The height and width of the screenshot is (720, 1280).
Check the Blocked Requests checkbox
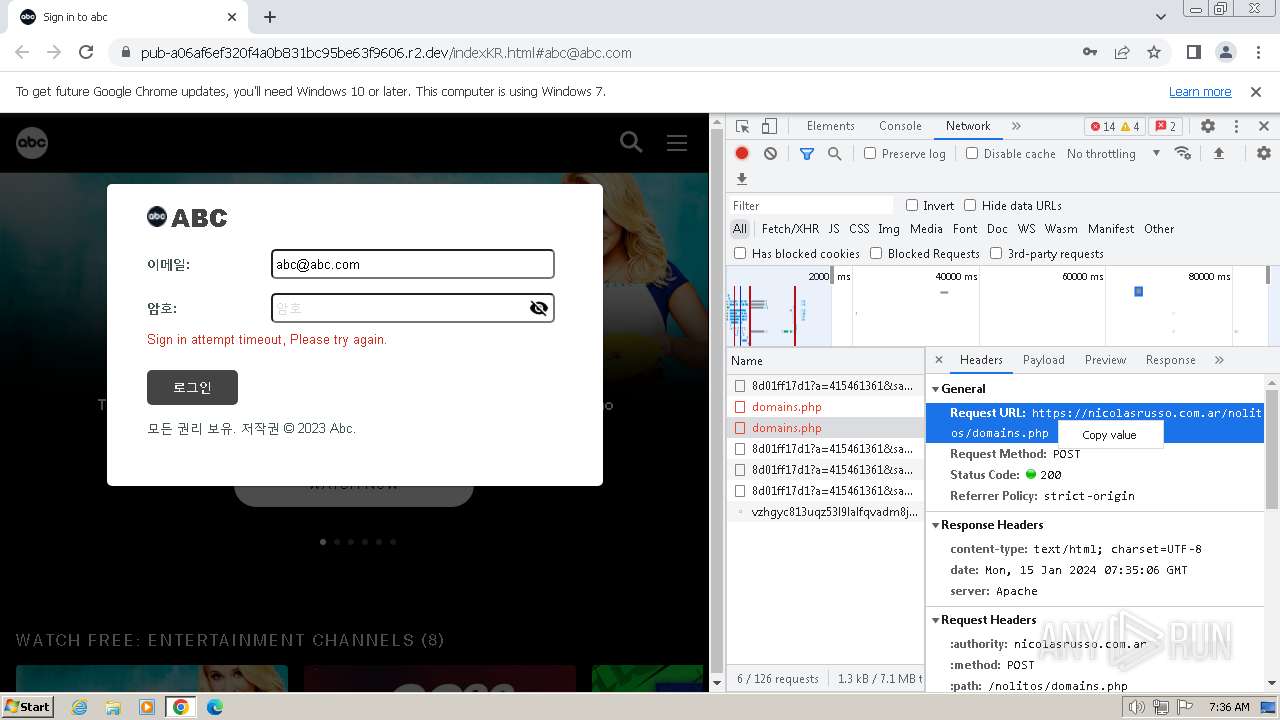coord(876,253)
